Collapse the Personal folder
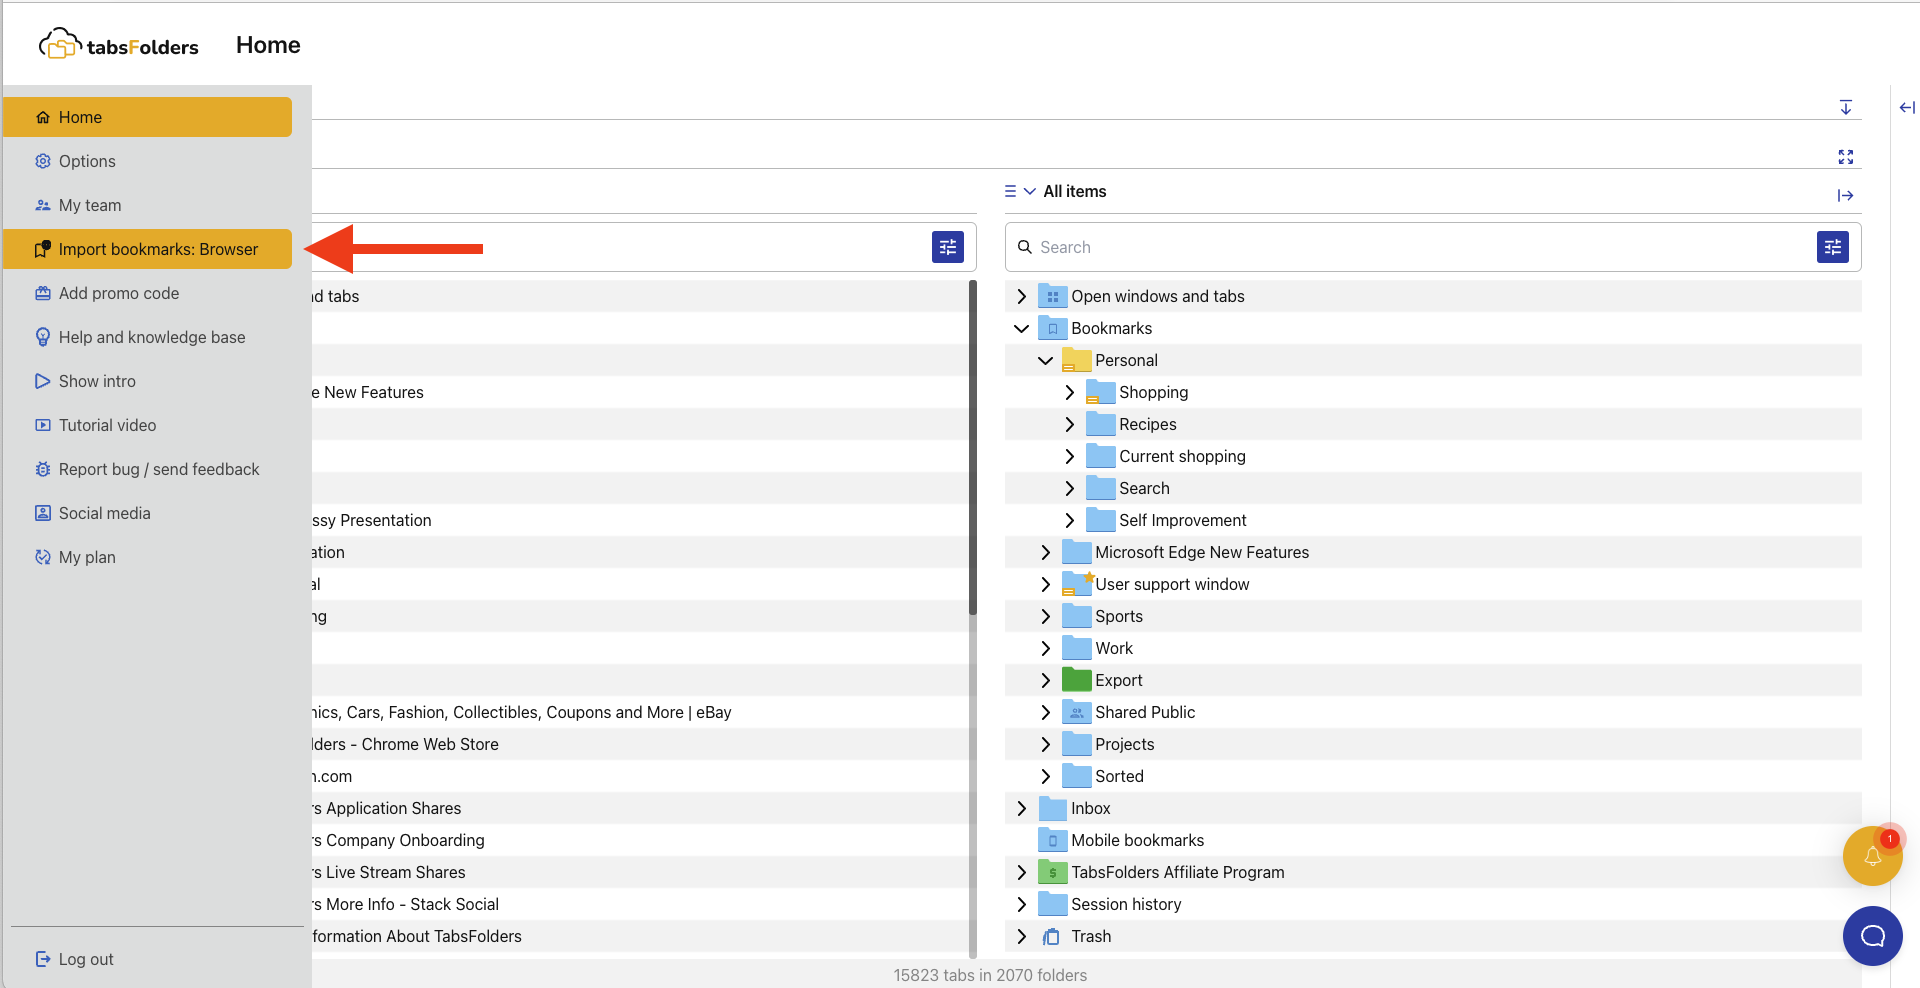 point(1045,360)
